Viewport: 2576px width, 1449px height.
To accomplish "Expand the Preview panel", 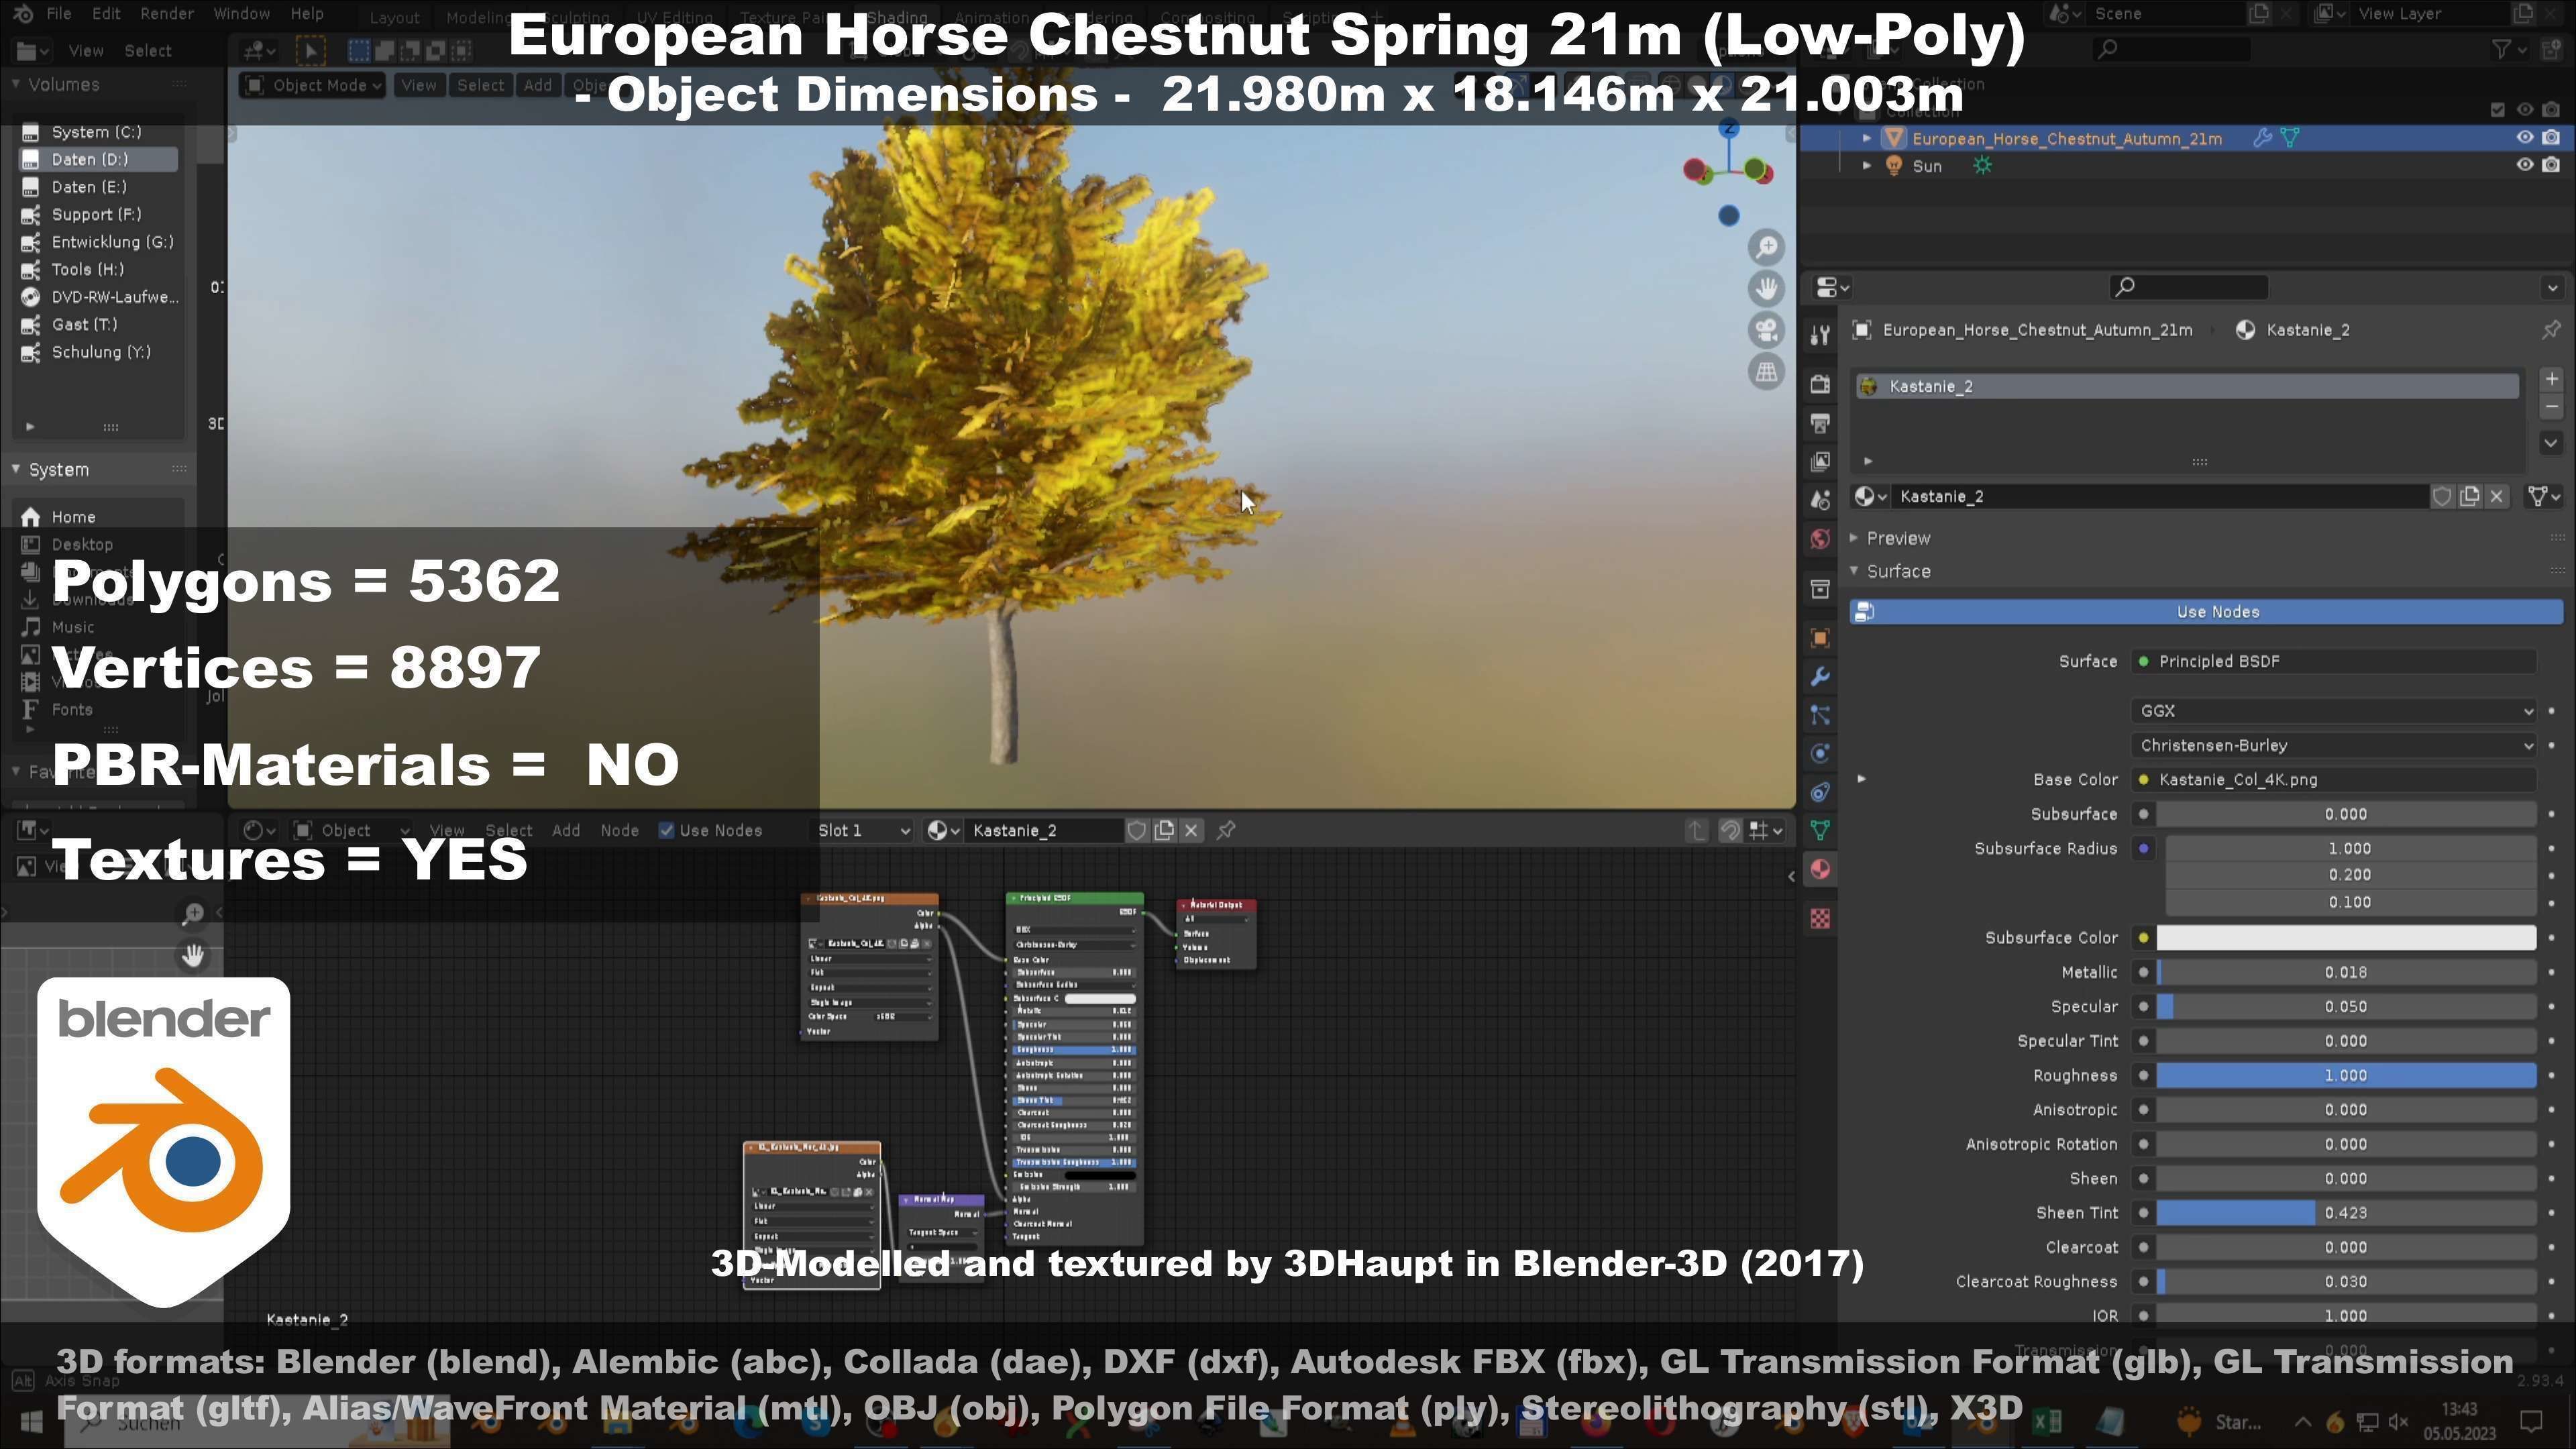I will 1853,538.
